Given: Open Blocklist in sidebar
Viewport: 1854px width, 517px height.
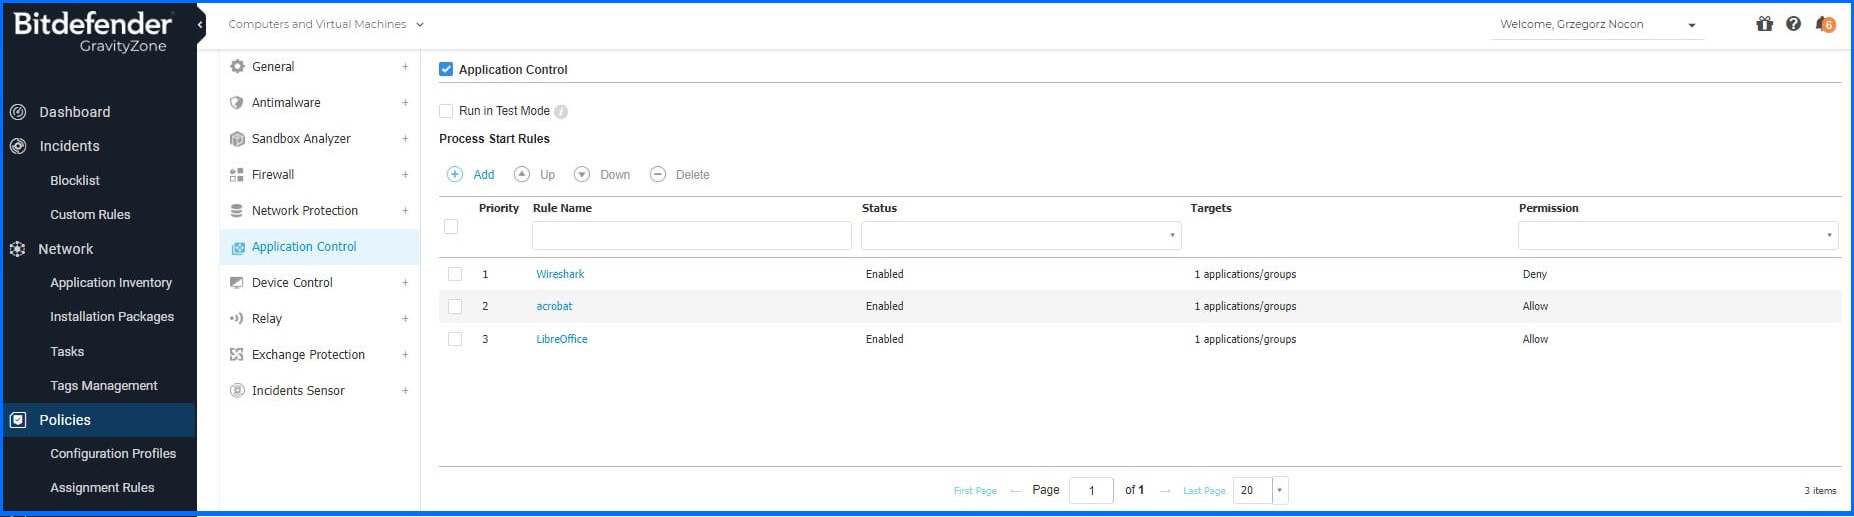Looking at the screenshot, I should [75, 180].
